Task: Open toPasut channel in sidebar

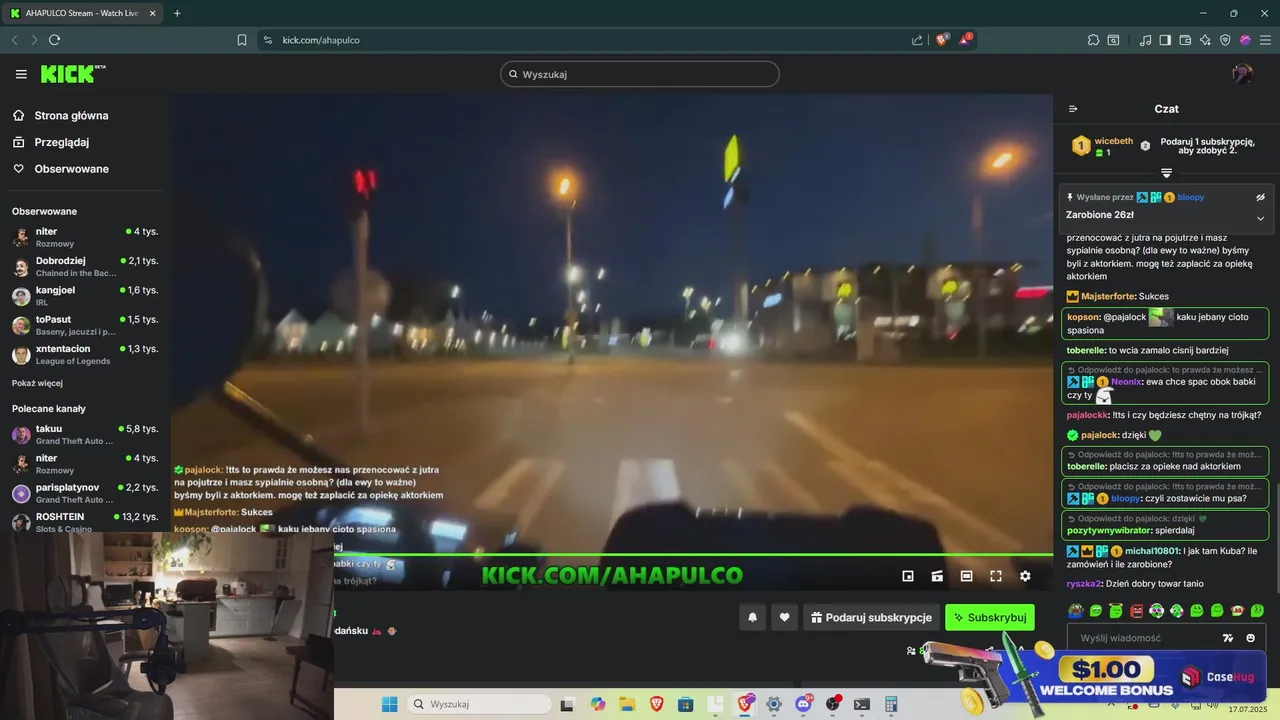Action: tap(84, 325)
